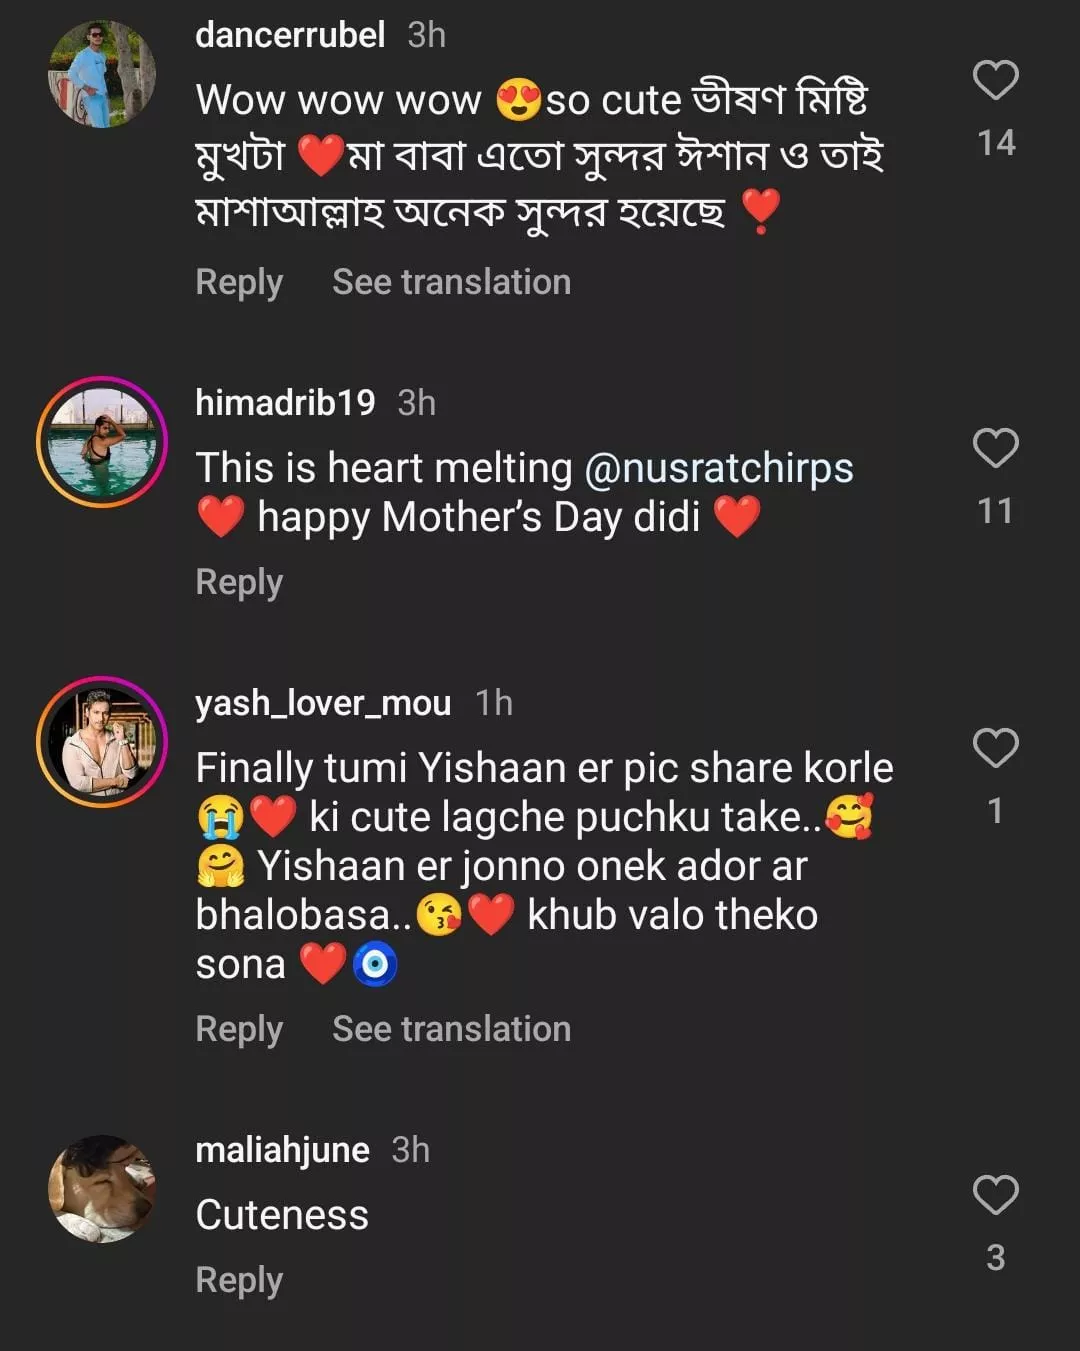Tap maliahjune's dog profile picture
1080x1351 pixels.
102,1189
